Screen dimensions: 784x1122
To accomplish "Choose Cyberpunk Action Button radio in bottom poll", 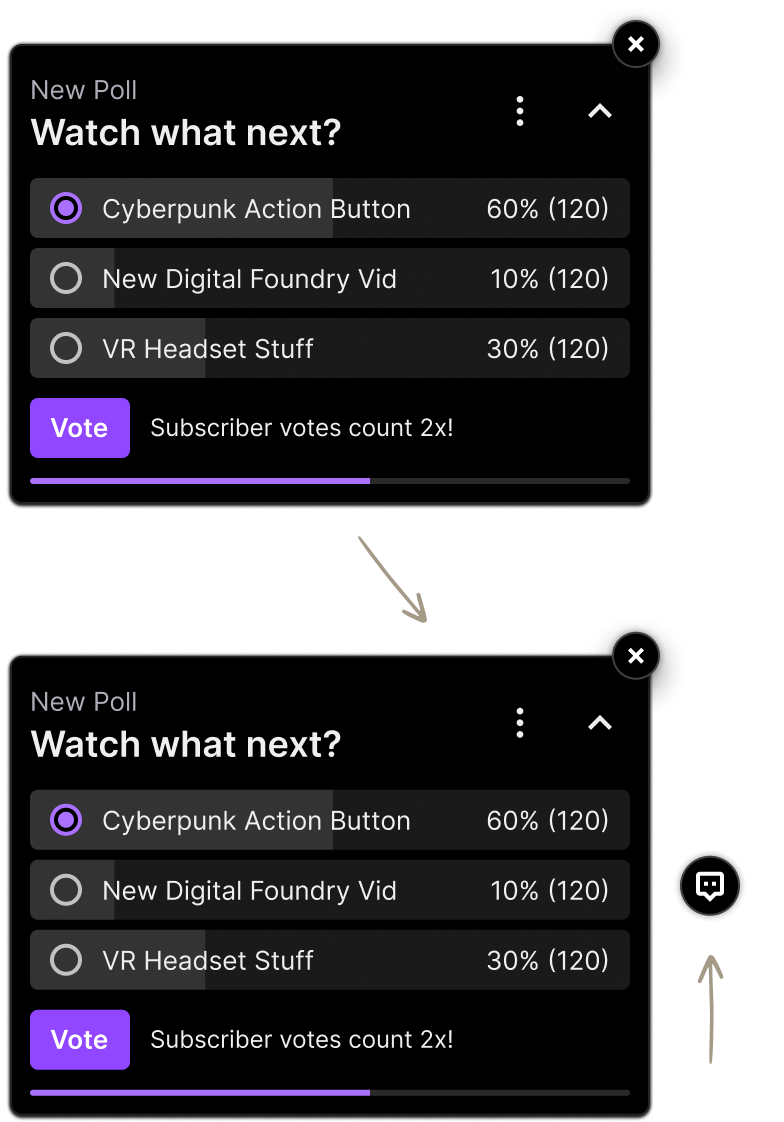I will tap(66, 820).
